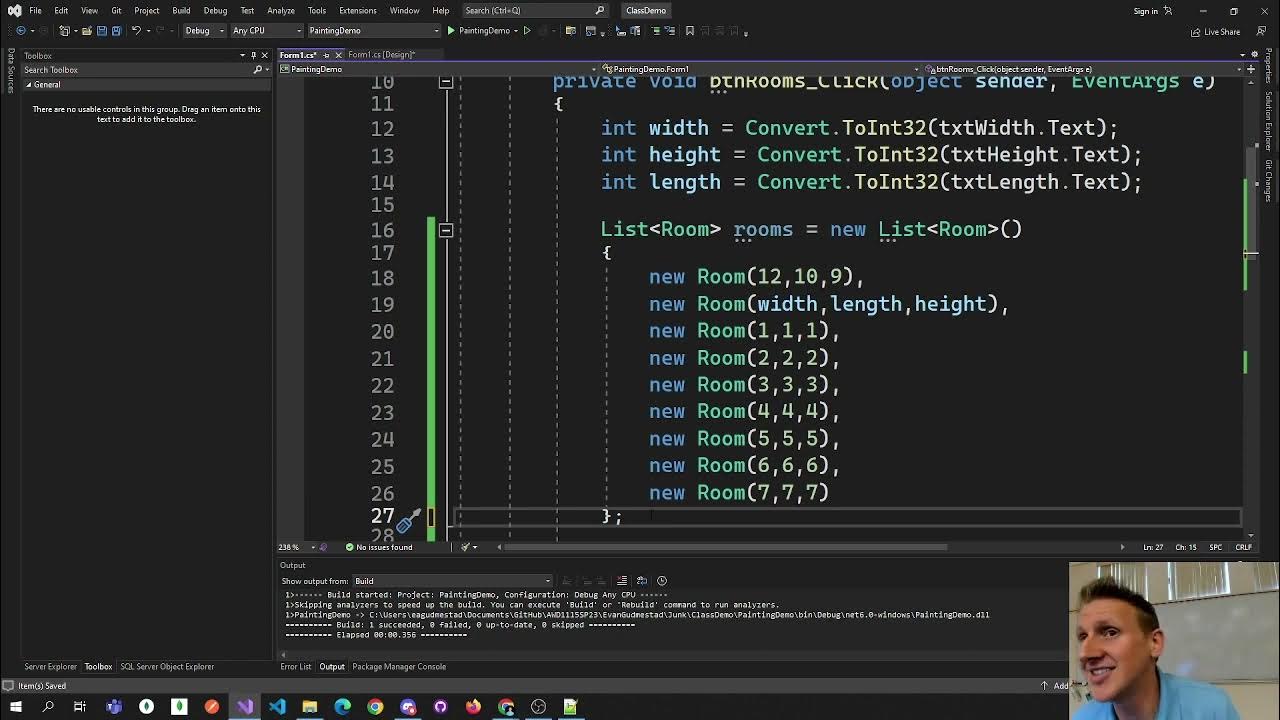Viewport: 1280px width, 720px height.
Task: Click Start Without Debugging outline play icon
Action: point(527,31)
